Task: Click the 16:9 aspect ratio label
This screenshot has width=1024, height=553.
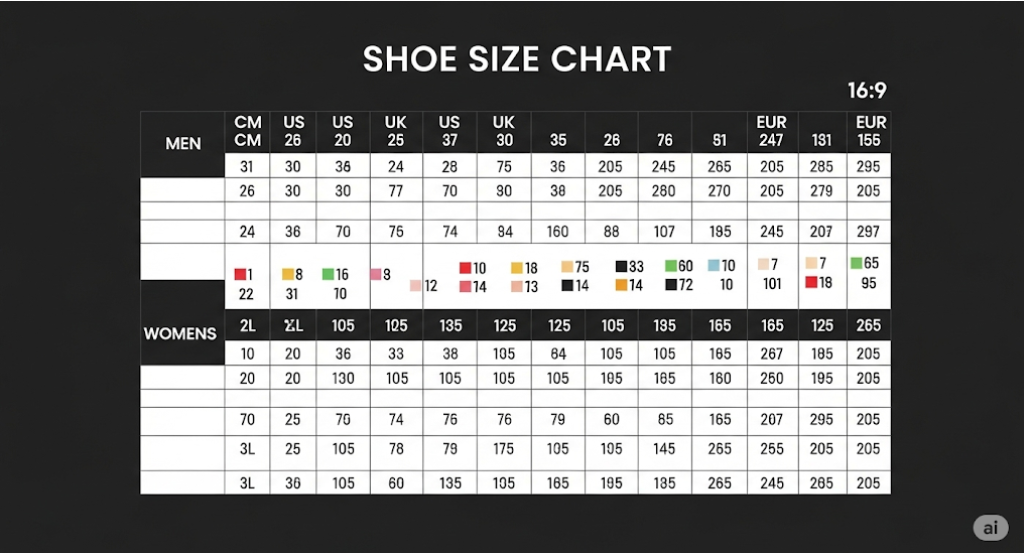Action: (x=867, y=90)
